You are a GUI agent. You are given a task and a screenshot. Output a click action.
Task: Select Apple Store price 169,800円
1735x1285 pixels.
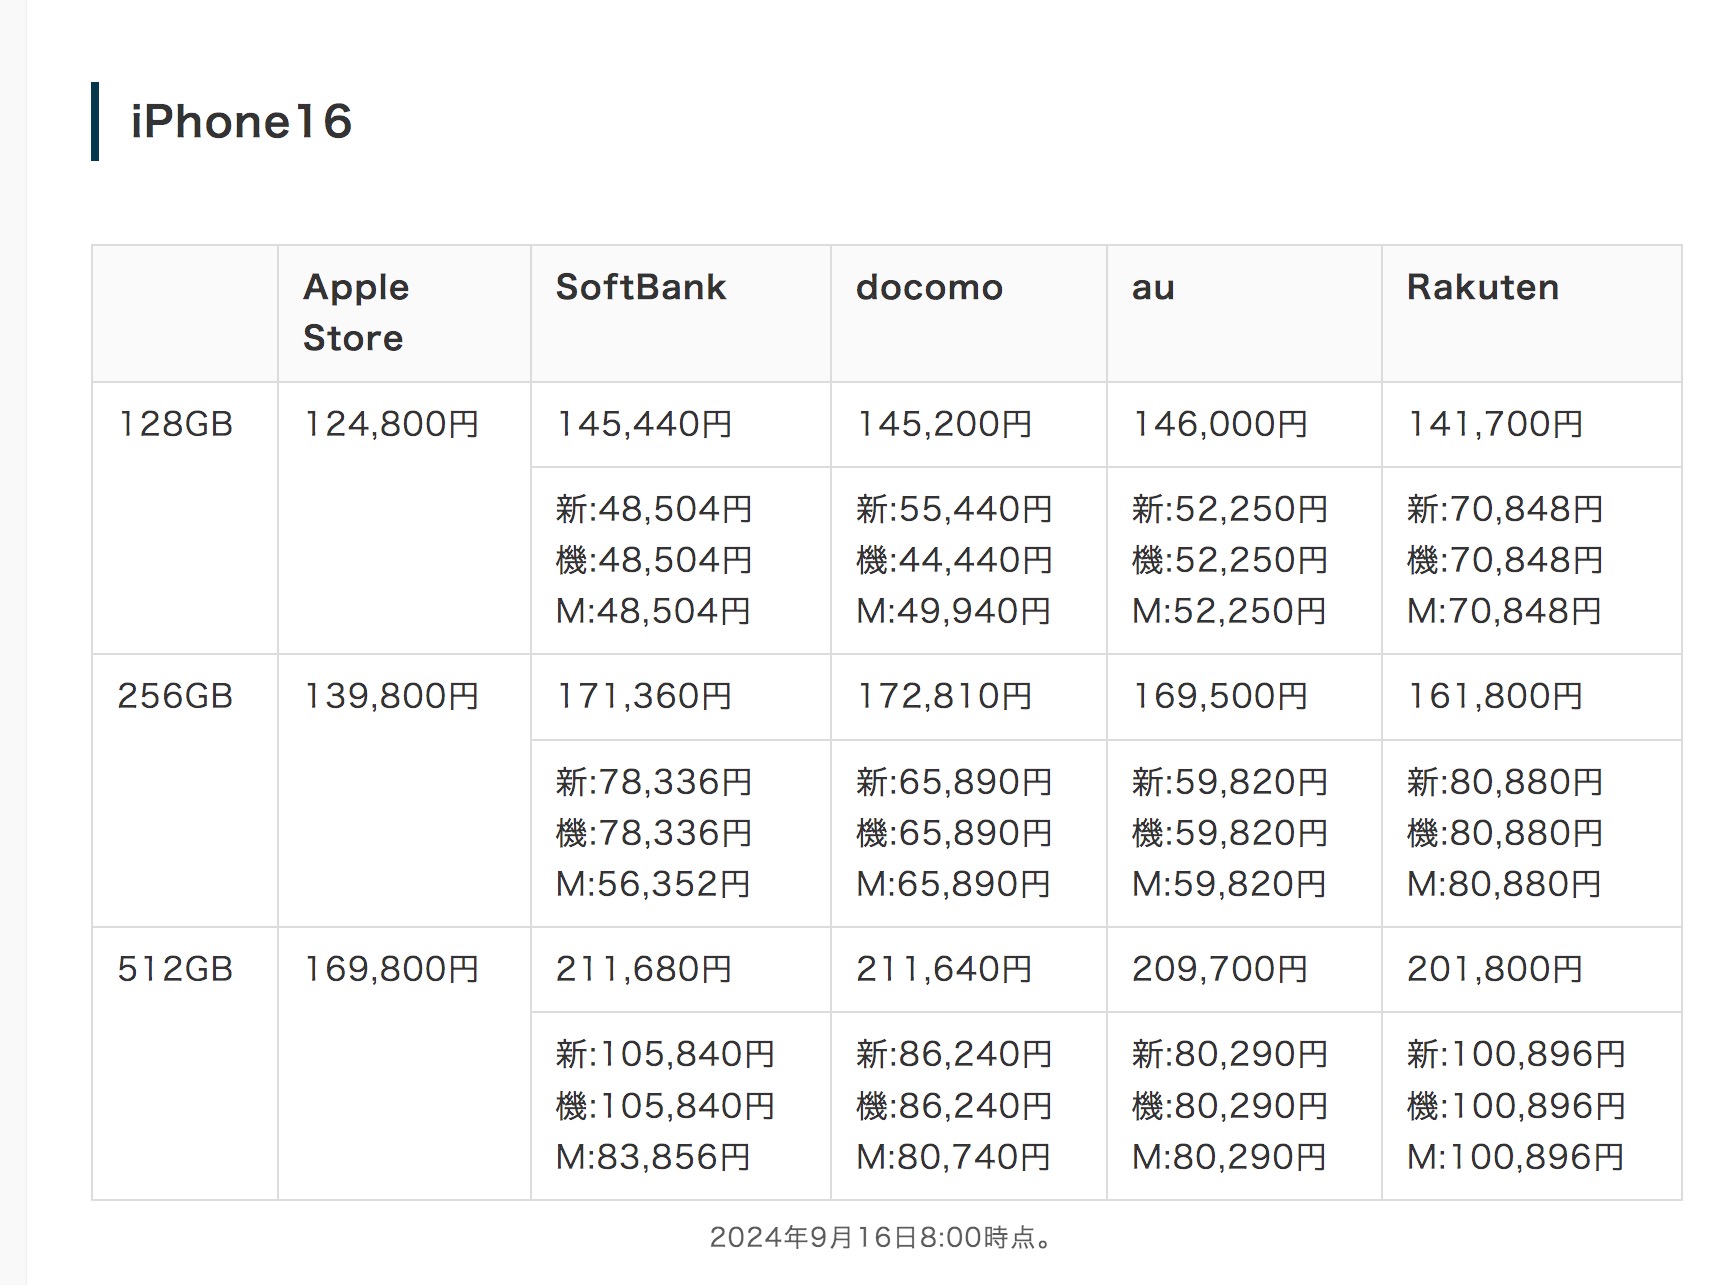pos(391,969)
